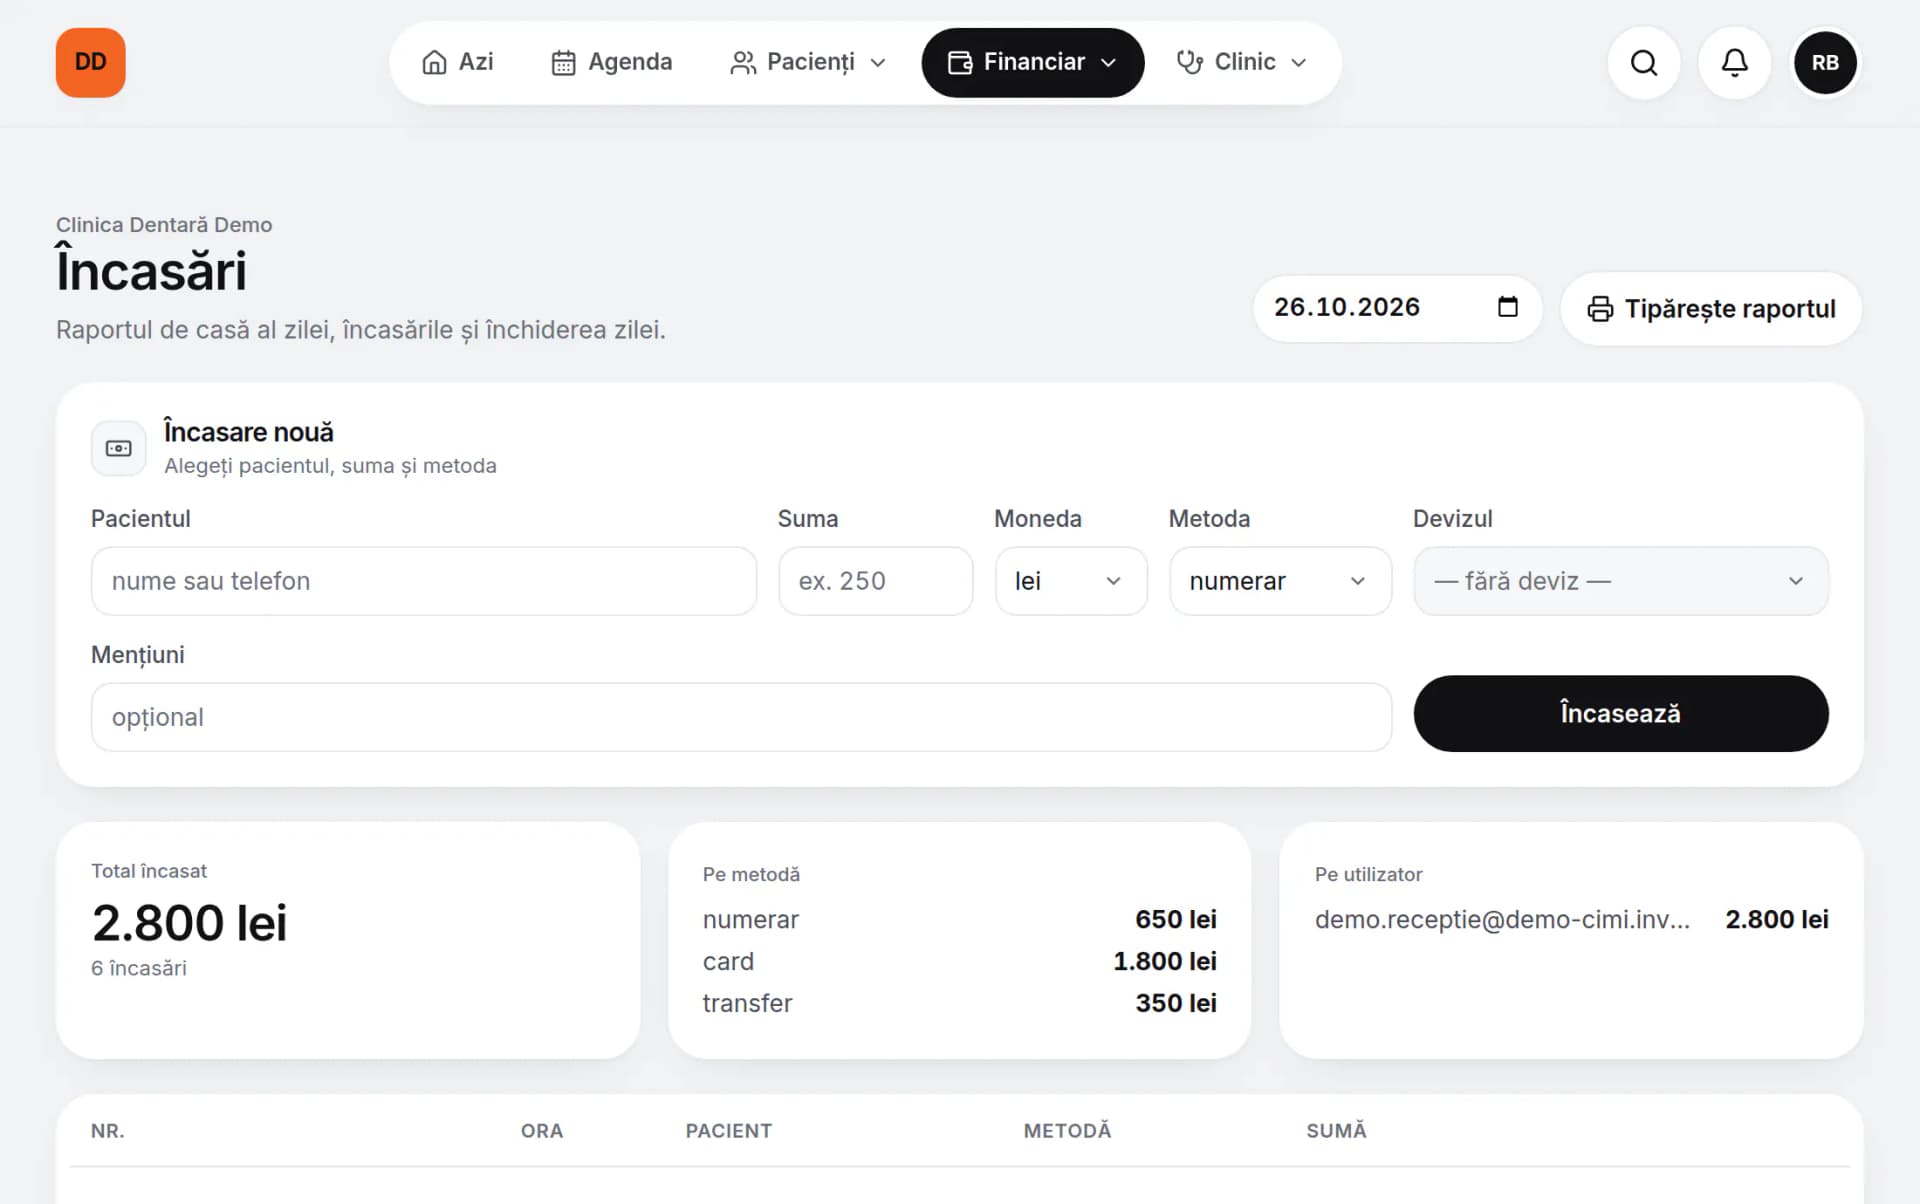
Task: Click the demo.receptie user email text
Action: 1502,919
